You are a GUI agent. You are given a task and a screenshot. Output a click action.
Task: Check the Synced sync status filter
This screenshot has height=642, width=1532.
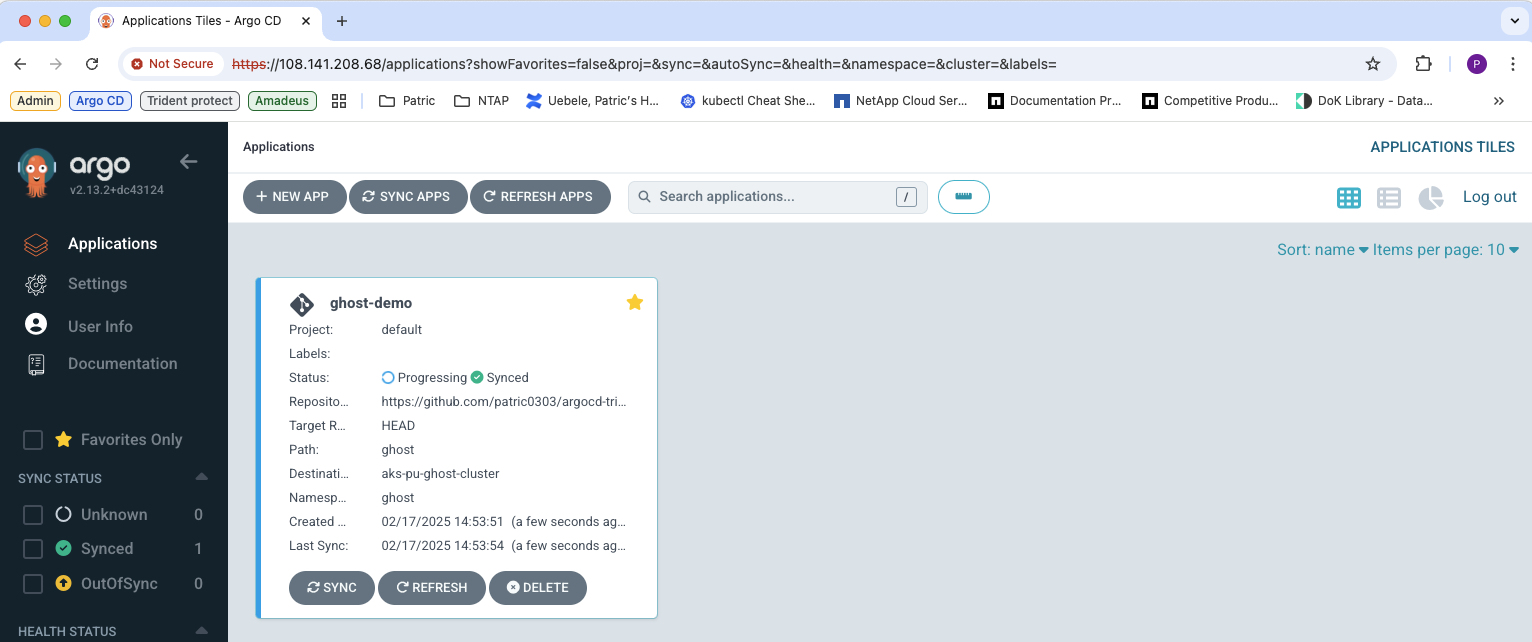(33, 549)
